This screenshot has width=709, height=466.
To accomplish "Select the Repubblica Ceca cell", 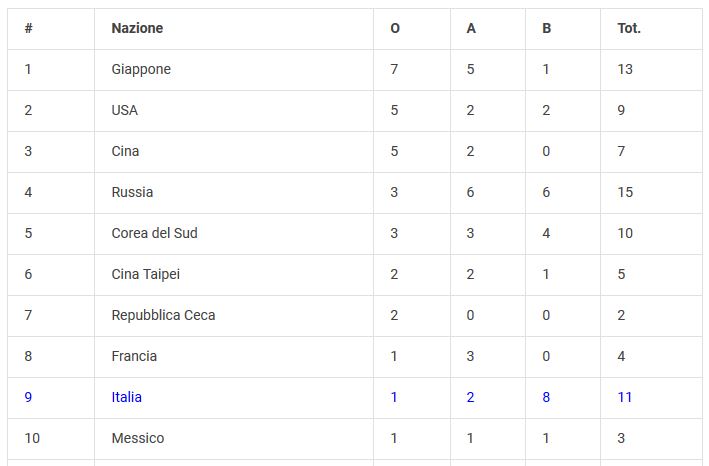I will point(163,315).
